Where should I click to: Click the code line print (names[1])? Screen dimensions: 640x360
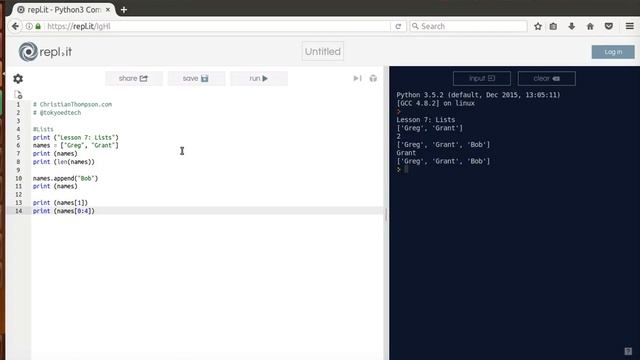[60, 202]
